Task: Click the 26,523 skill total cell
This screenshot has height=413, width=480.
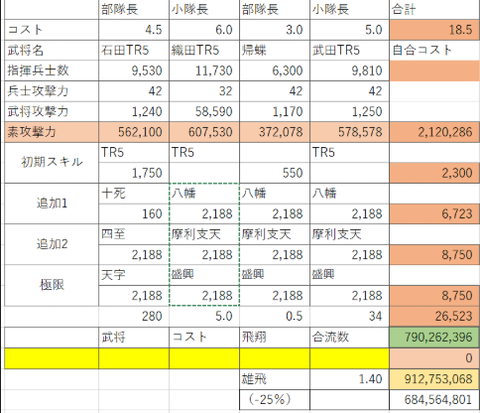Action: [435, 316]
